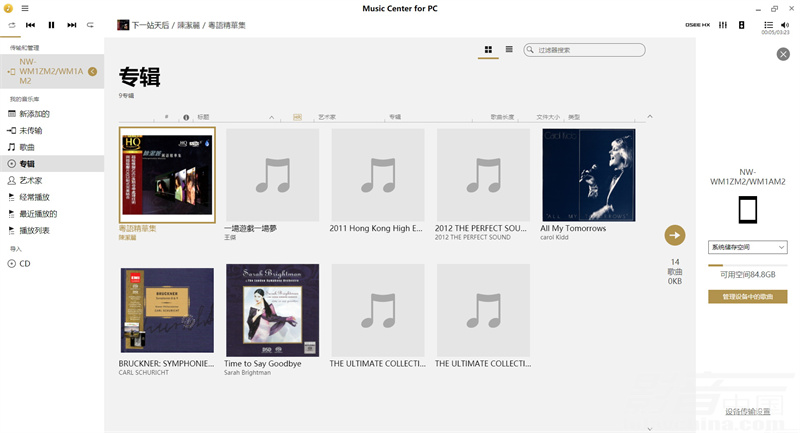Show the play queue list

click(x=768, y=24)
